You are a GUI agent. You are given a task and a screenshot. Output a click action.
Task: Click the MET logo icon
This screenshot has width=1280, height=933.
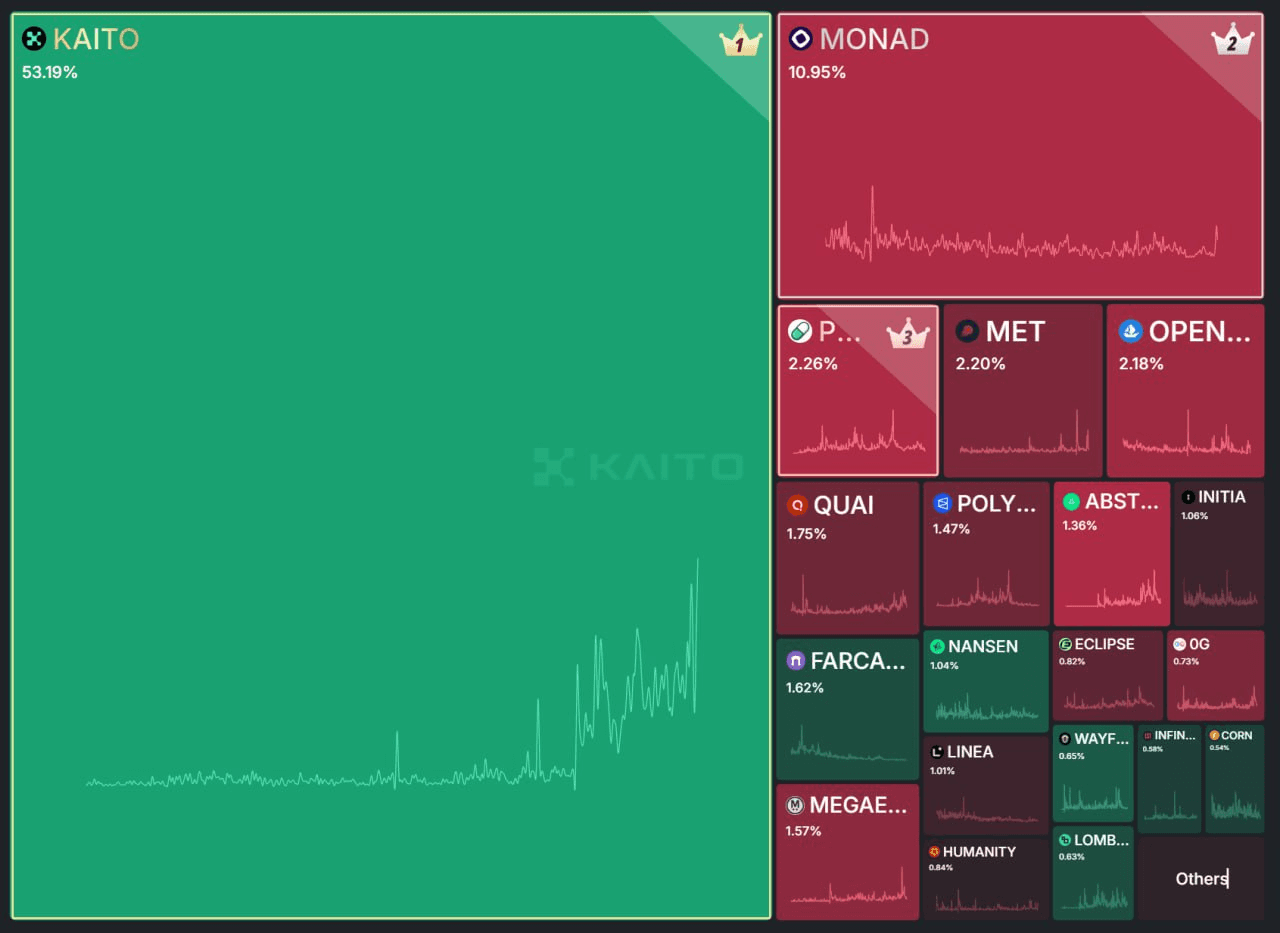[x=967, y=331]
